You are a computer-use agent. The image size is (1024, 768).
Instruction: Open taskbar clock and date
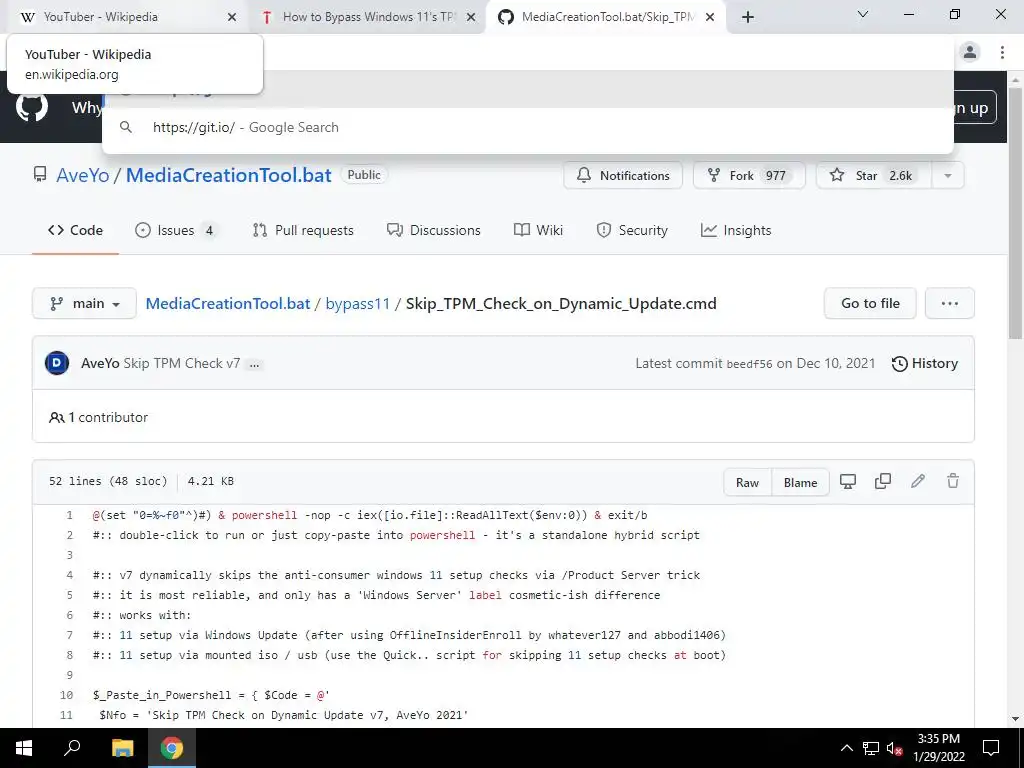[939, 748]
